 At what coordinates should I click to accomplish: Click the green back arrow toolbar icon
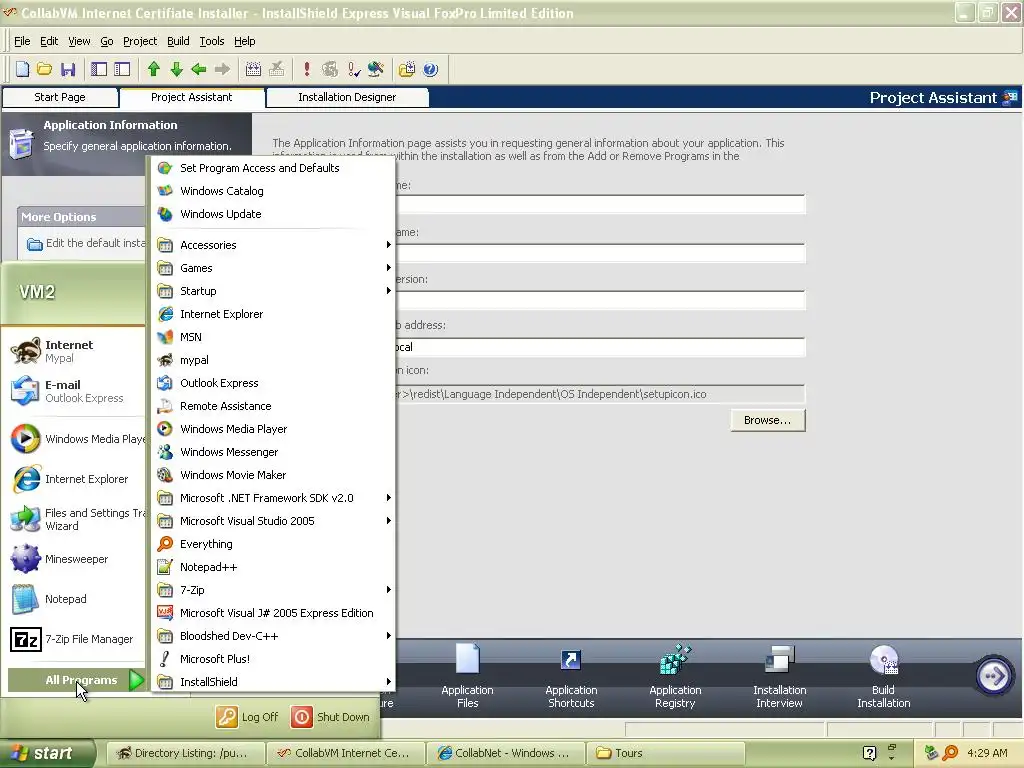[x=199, y=69]
